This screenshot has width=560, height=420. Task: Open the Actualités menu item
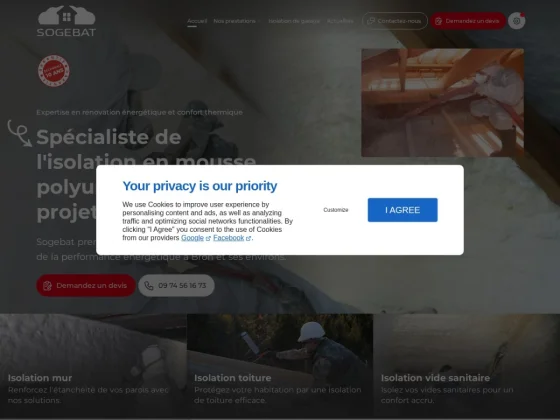click(x=340, y=21)
